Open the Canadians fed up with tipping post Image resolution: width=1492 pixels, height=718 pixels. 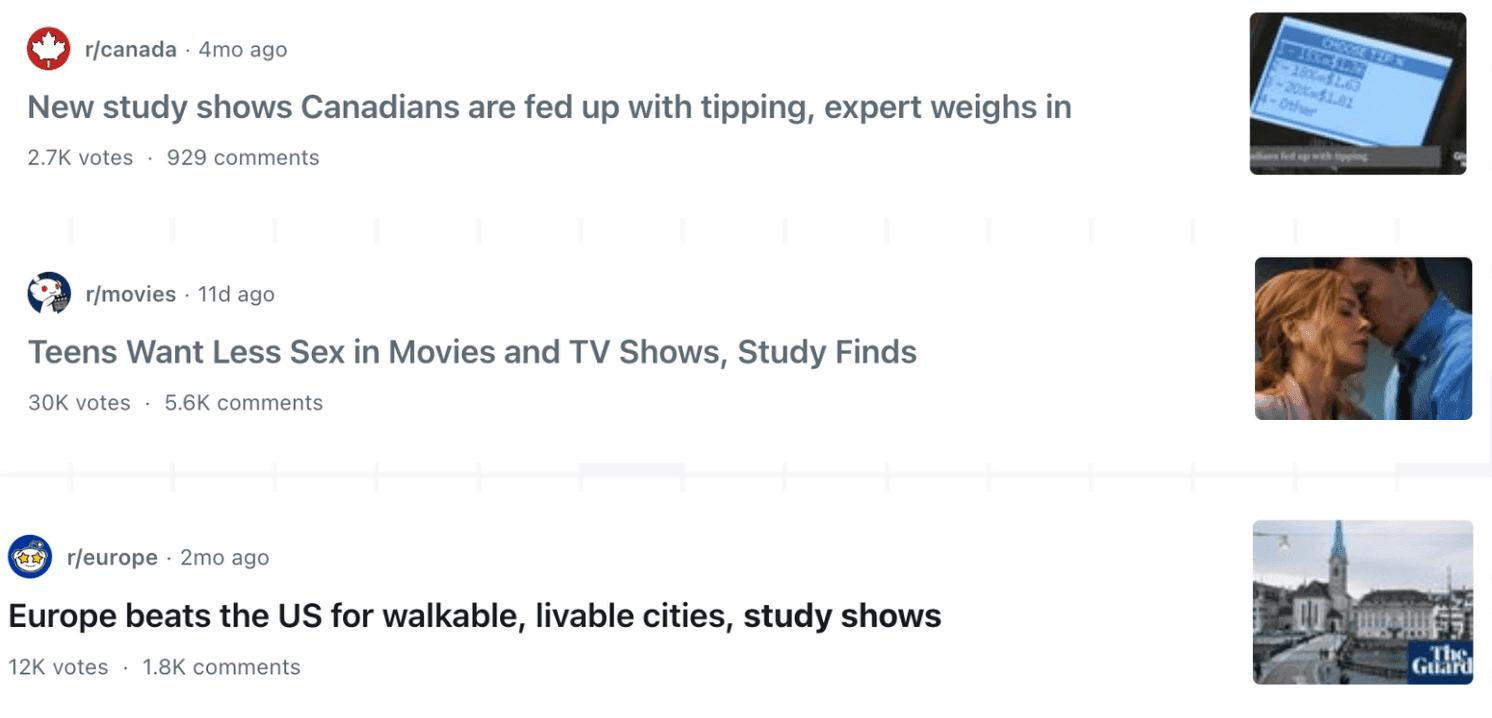549,107
